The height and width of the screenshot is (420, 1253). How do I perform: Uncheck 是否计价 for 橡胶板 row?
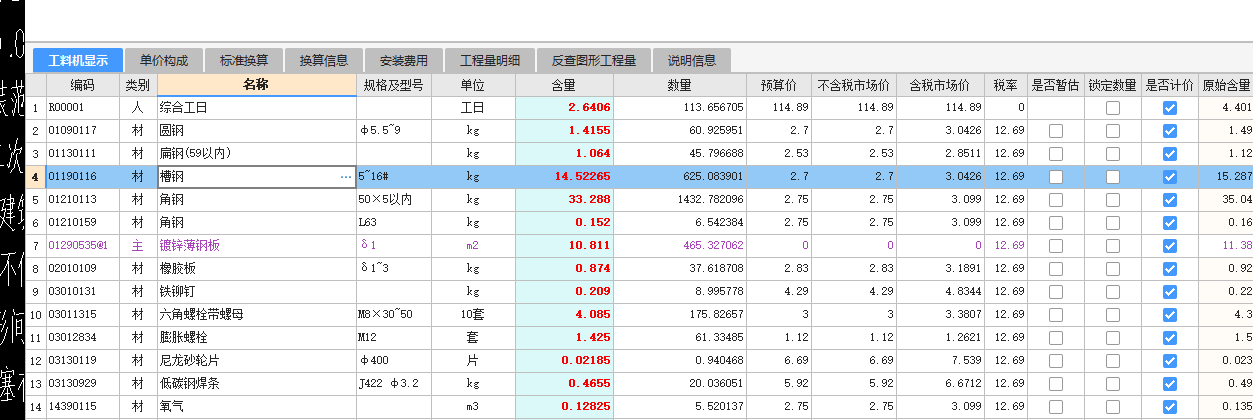(1170, 268)
